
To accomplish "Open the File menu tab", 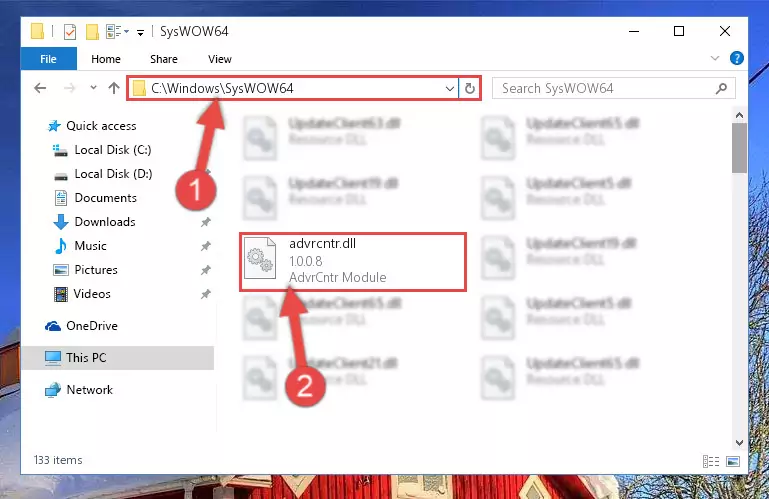I will pyautogui.click(x=49, y=59).
